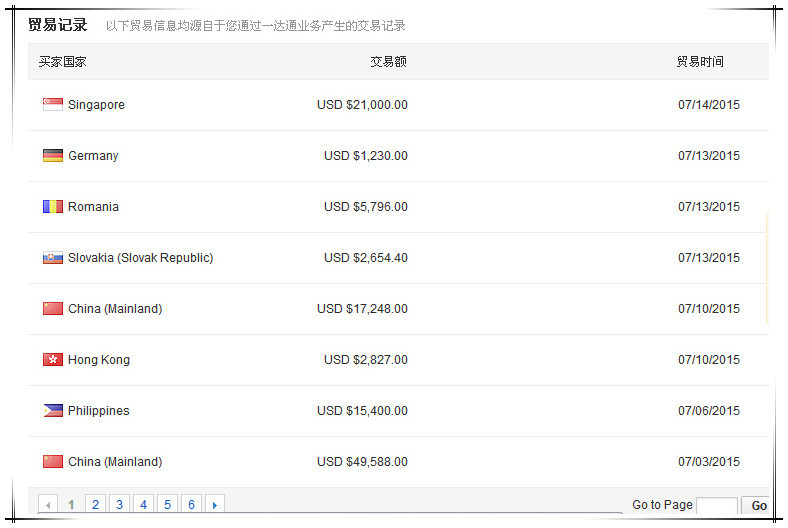The height and width of the screenshot is (528, 788).
Task: Click the Singapore flag icon
Action: 53,105
